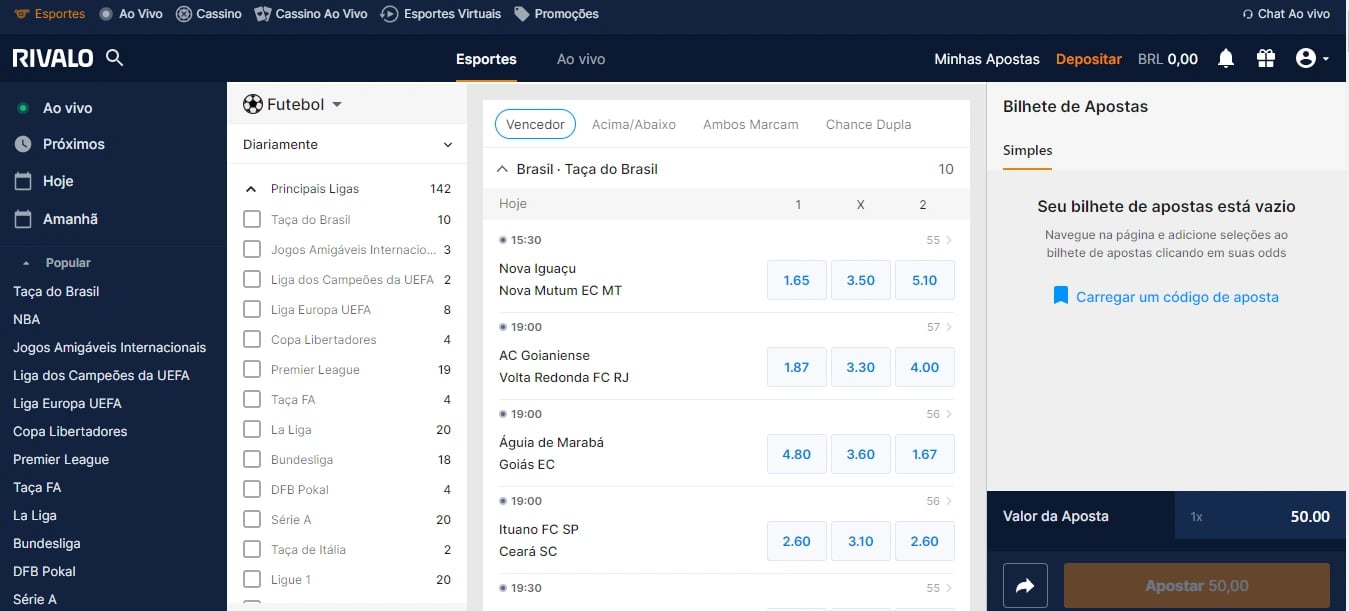This screenshot has width=1349, height=611.
Task: Check the Jogos Amigáveis Internacionais checkbox
Action: click(x=252, y=249)
